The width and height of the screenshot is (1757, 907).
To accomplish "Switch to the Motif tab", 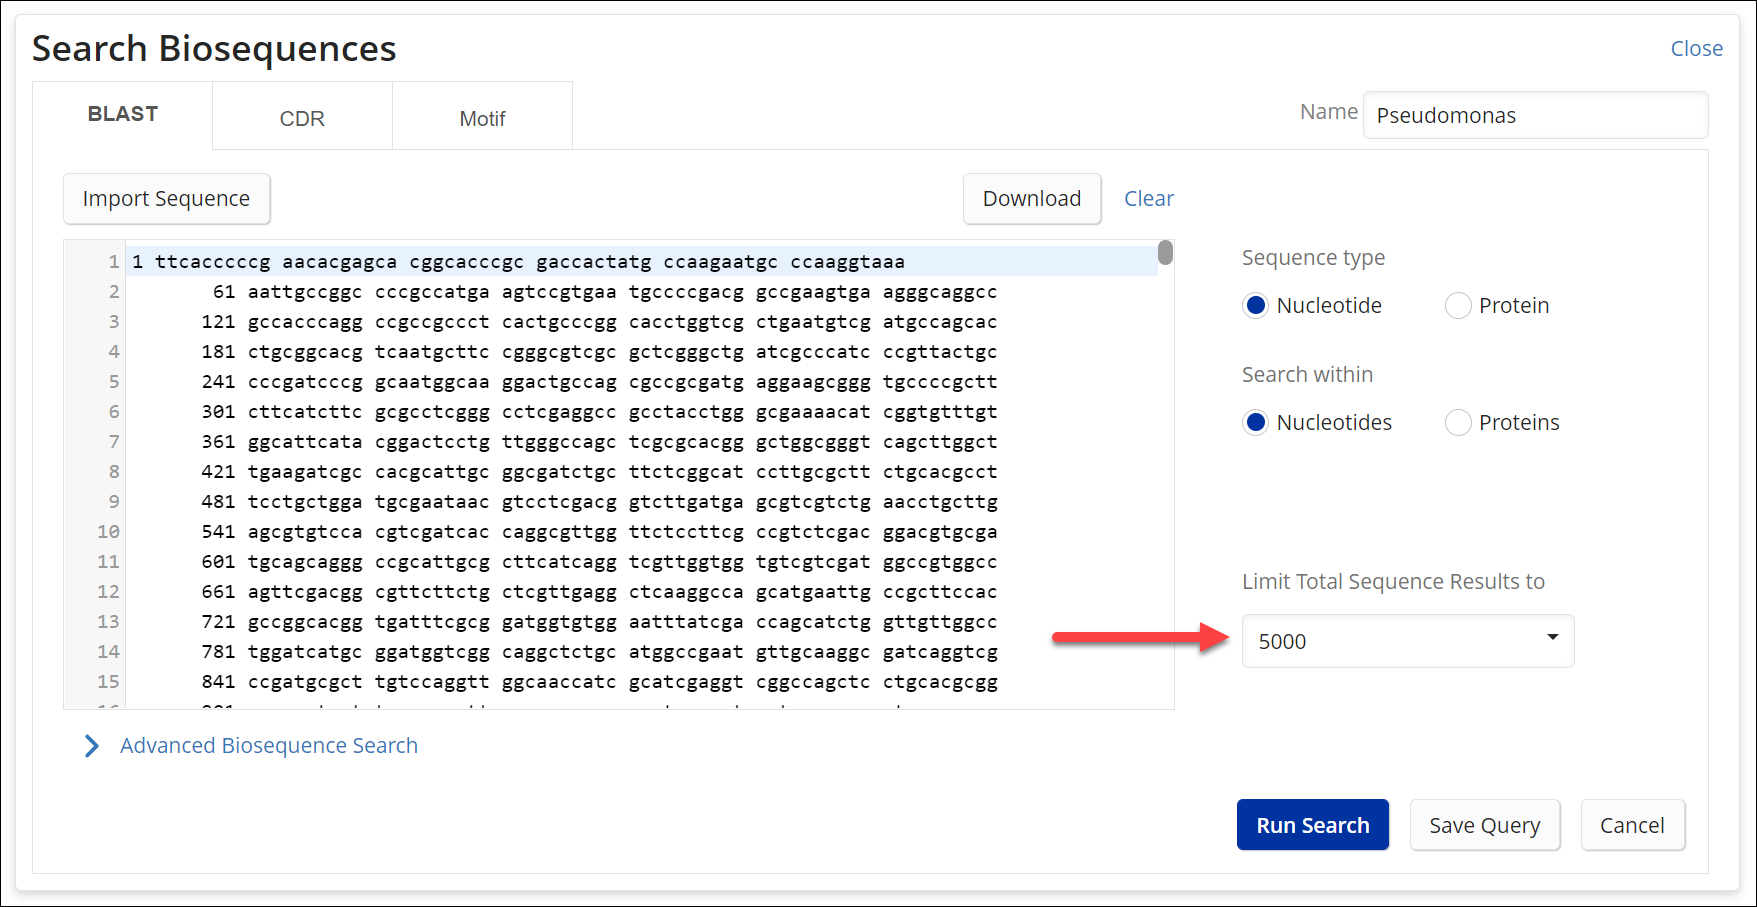I will point(482,118).
